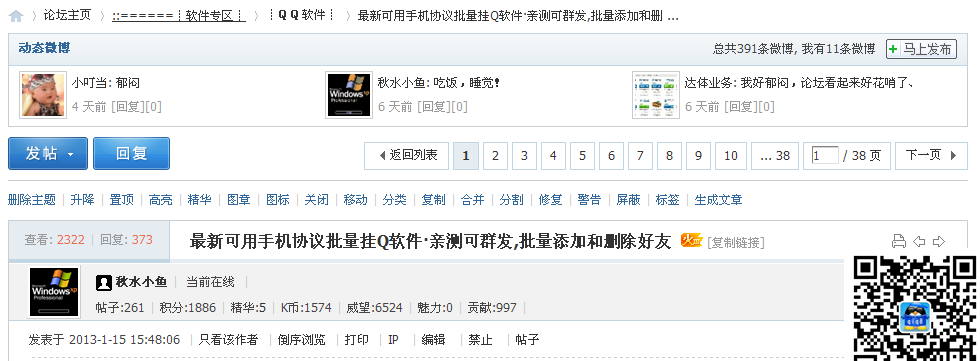Open 秋水小鱼 microblog Windows XP avatar
980x361 pixels.
tap(349, 95)
